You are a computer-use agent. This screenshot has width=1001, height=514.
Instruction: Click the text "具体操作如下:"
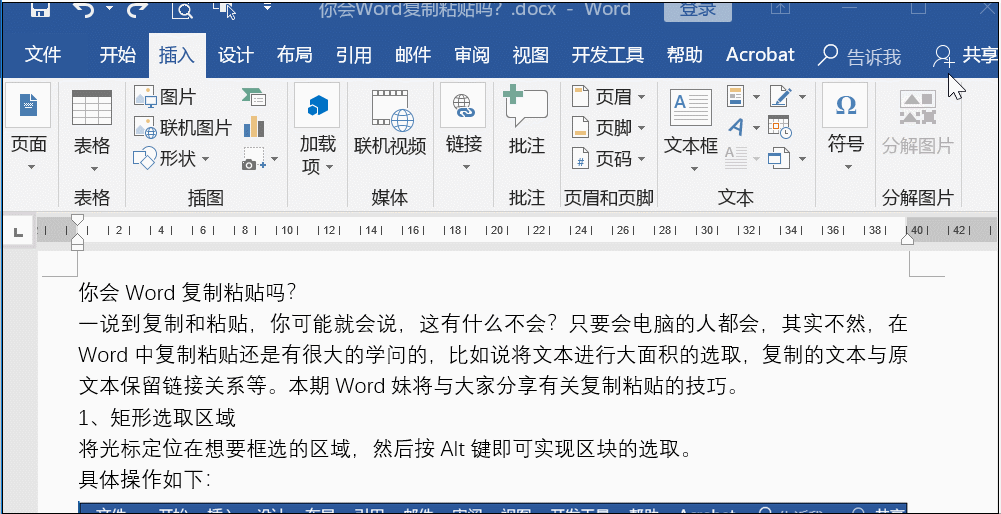pos(145,478)
